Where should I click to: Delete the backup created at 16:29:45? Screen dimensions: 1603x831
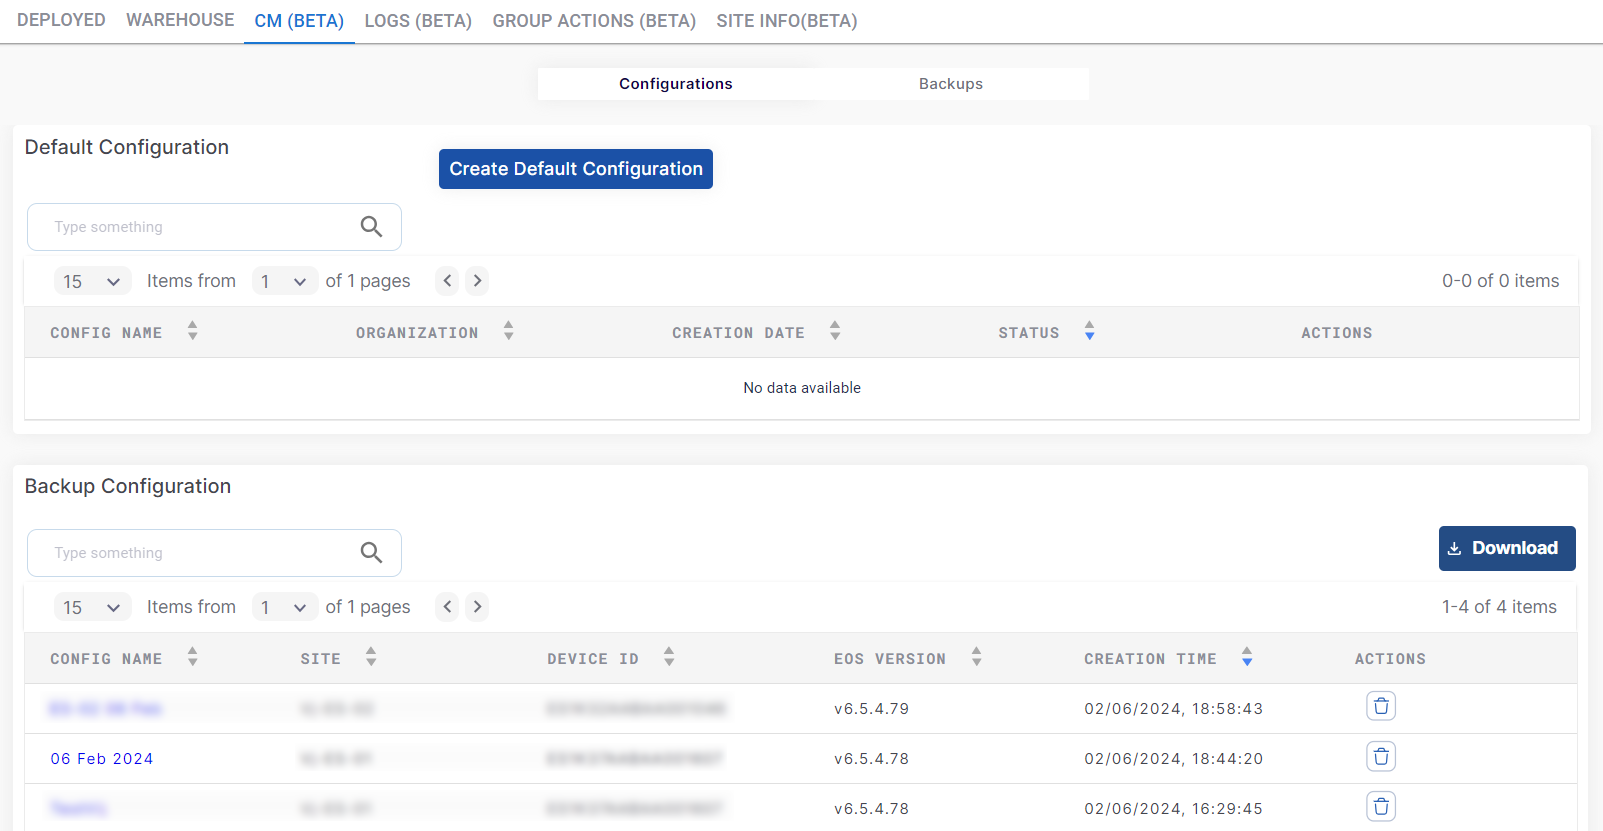1381,807
